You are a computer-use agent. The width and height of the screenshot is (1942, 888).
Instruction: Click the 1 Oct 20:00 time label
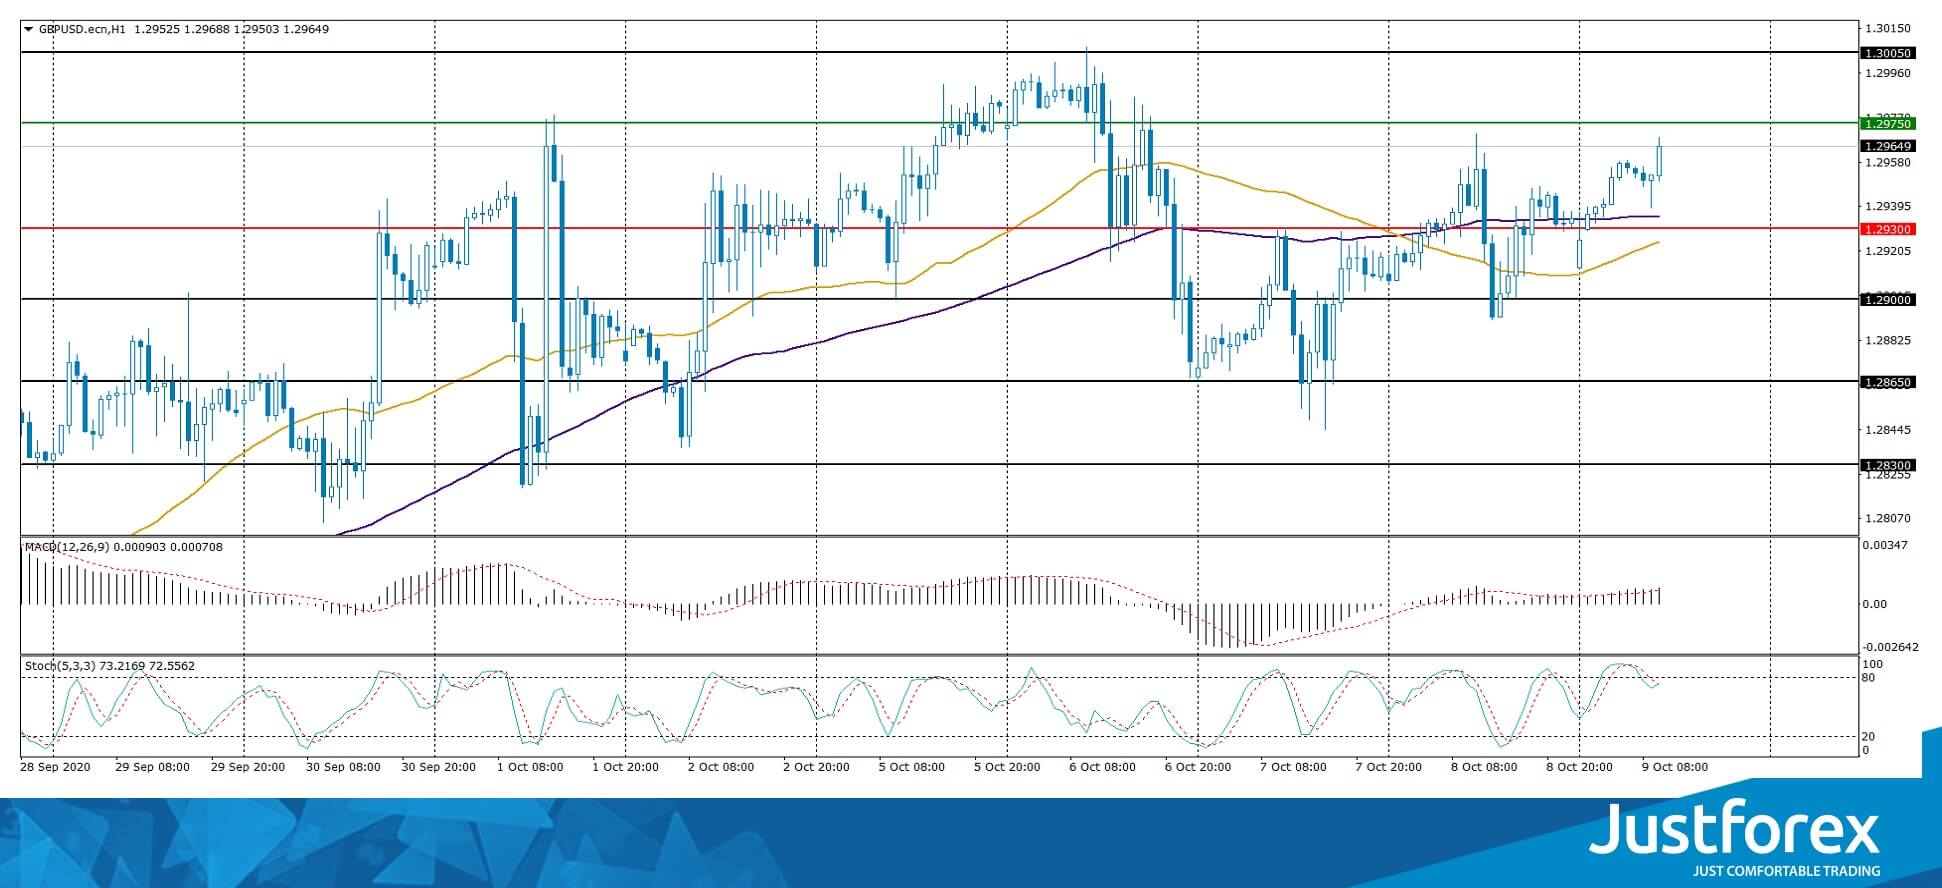[626, 767]
